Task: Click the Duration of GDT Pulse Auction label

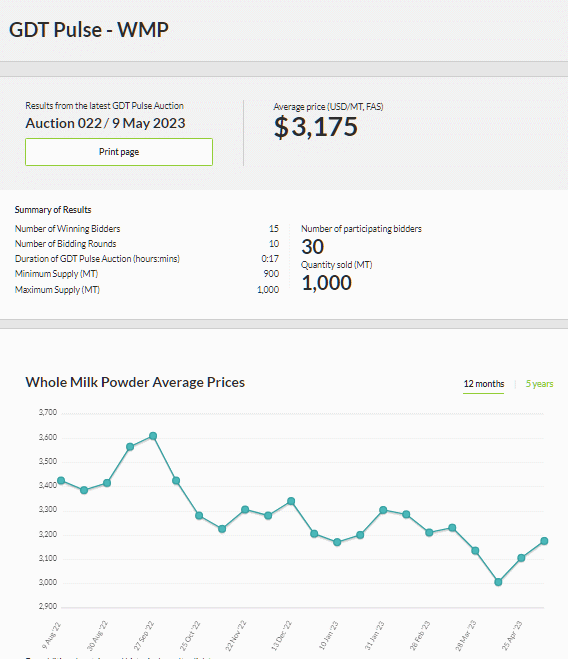Action: 97,259
